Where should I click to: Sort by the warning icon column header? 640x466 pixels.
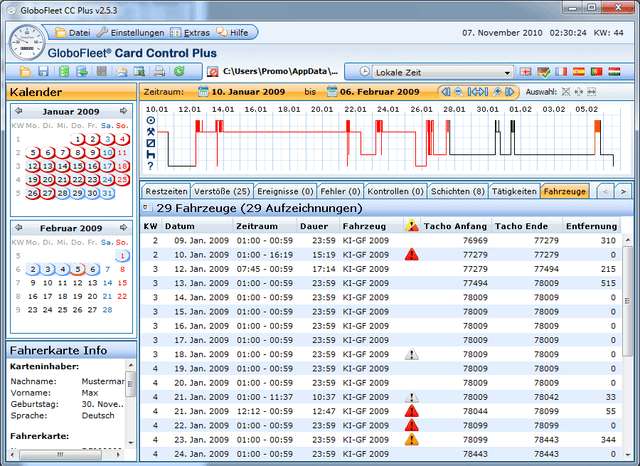click(x=411, y=226)
